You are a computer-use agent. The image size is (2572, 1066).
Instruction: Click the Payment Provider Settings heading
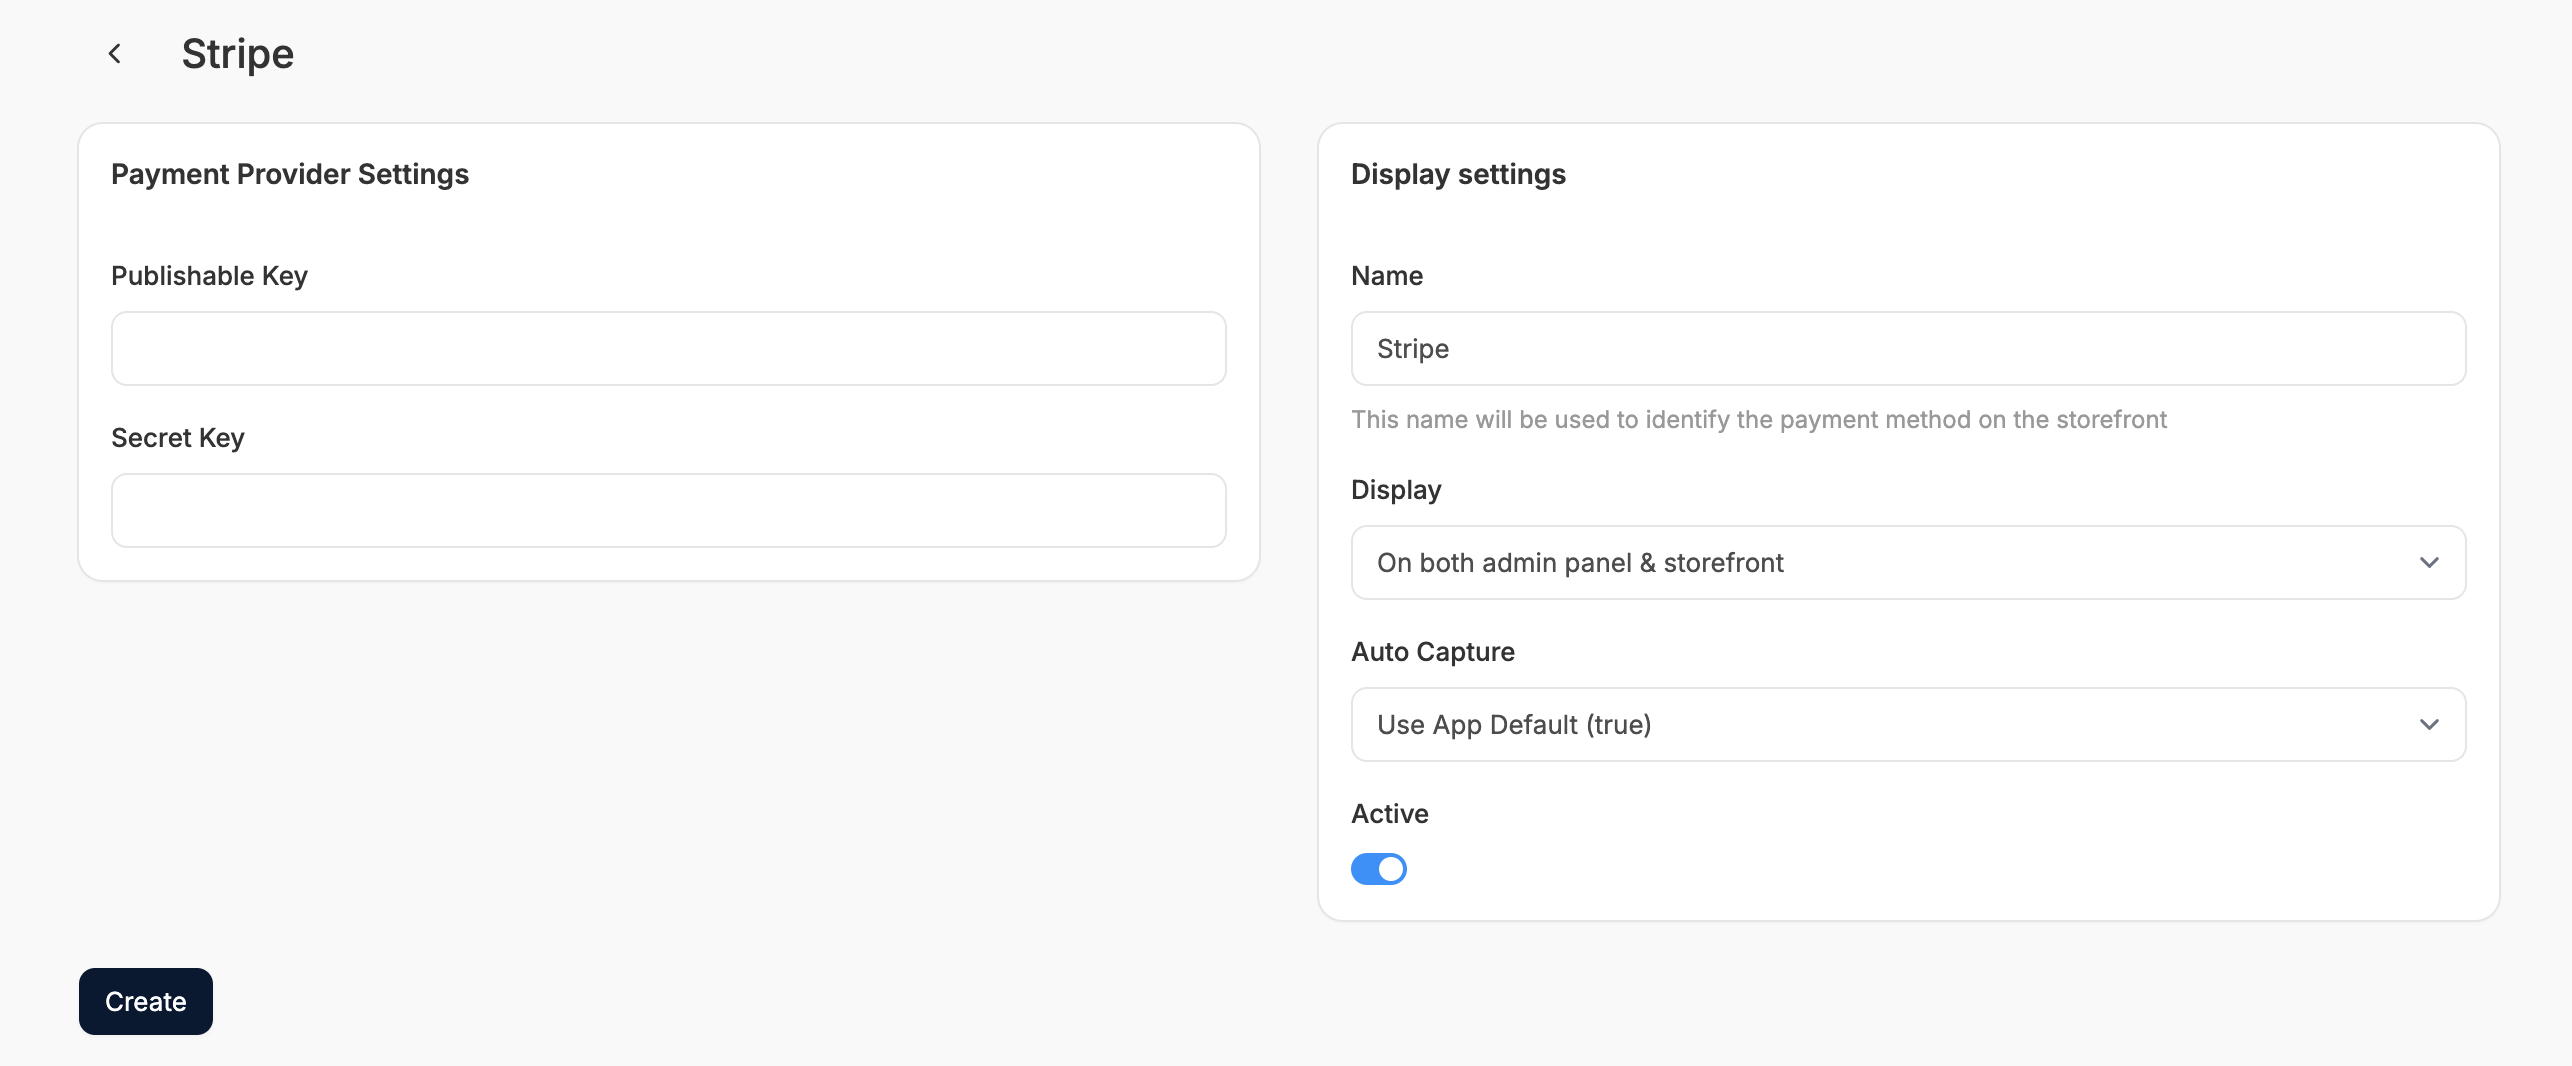[x=290, y=174]
